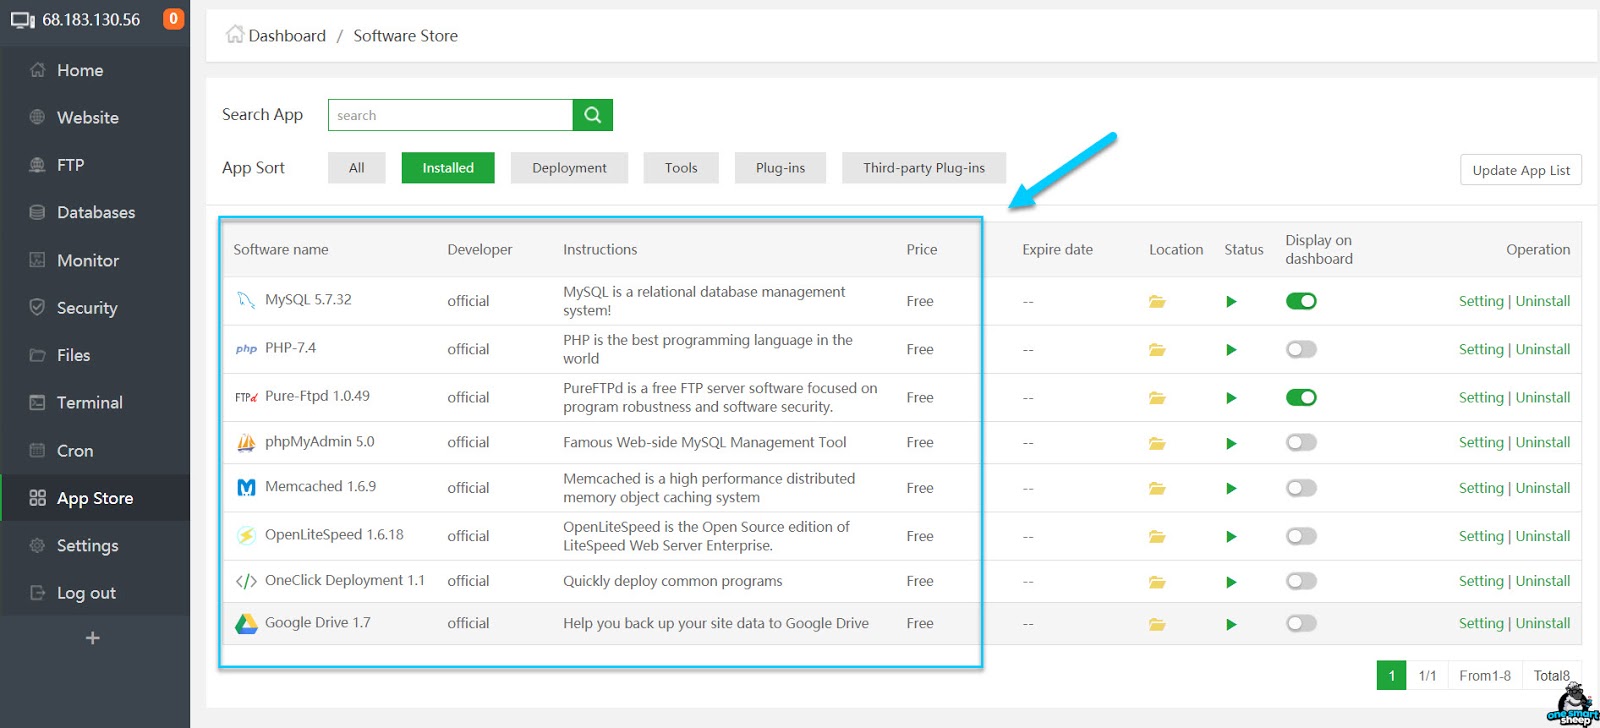Select the Deployment app sort tab
1600x728 pixels.
click(x=569, y=168)
